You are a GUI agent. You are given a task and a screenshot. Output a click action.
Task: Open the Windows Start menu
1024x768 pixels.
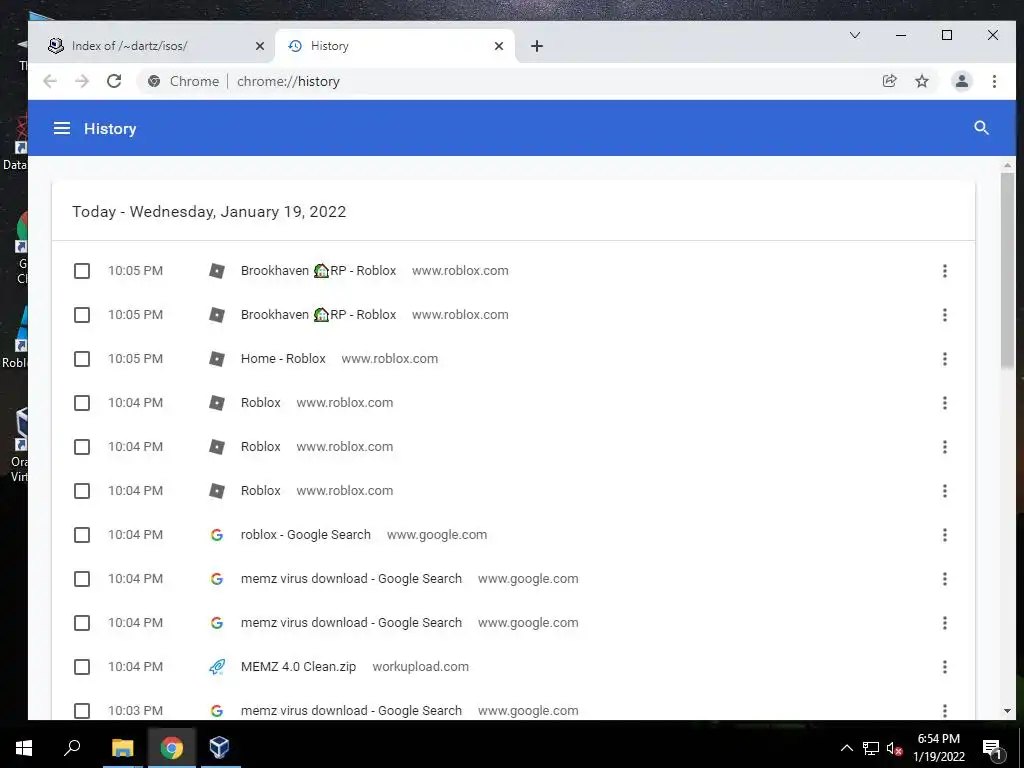(x=24, y=748)
